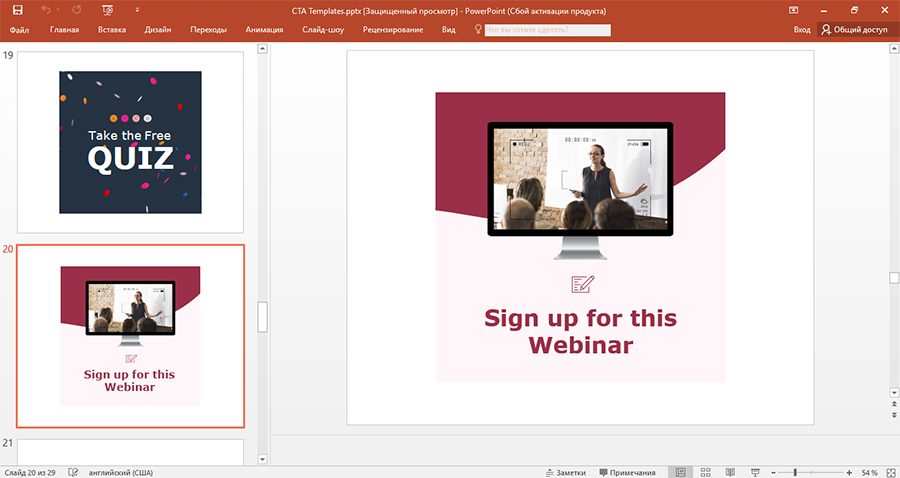Viewport: 900px width, 478px height.
Task: Click the monitor image on the main slide
Action: pyautogui.click(x=580, y=191)
